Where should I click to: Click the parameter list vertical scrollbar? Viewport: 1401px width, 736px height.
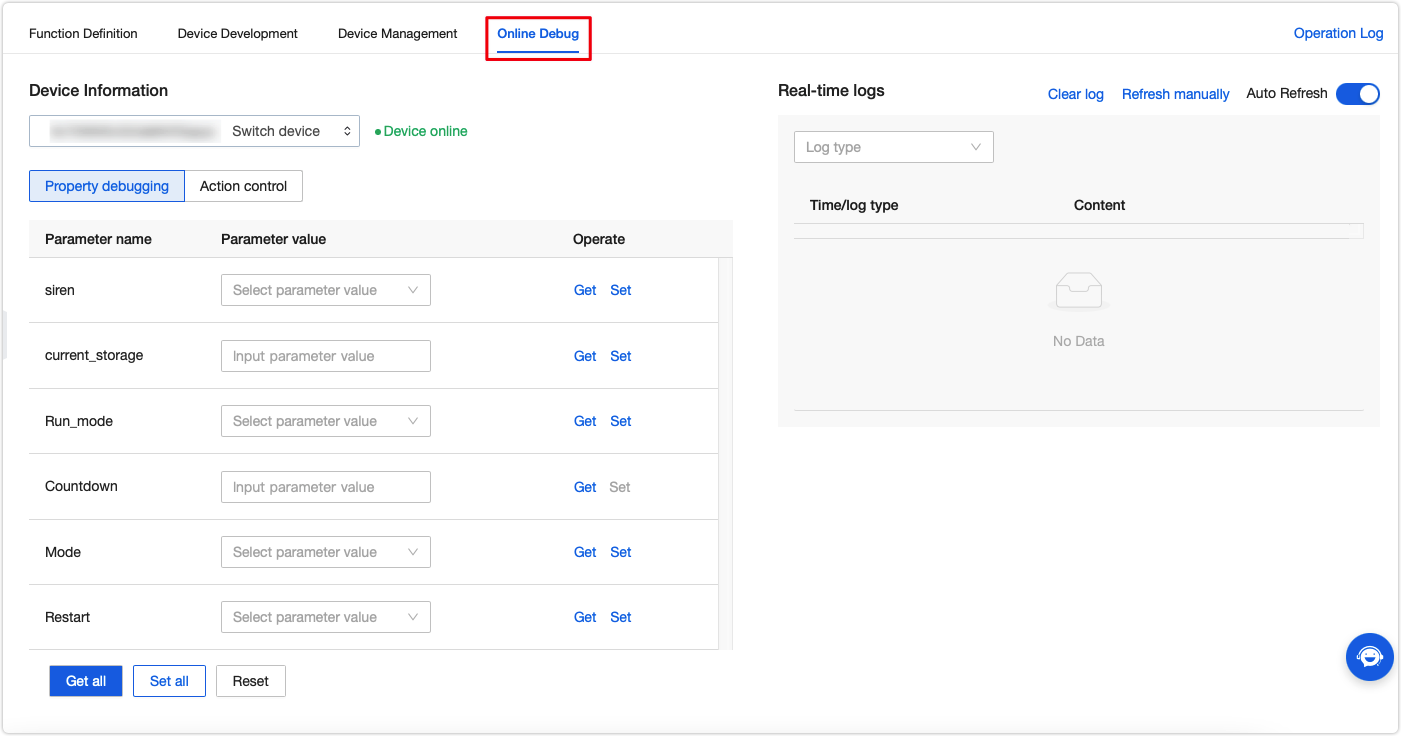coord(726,450)
